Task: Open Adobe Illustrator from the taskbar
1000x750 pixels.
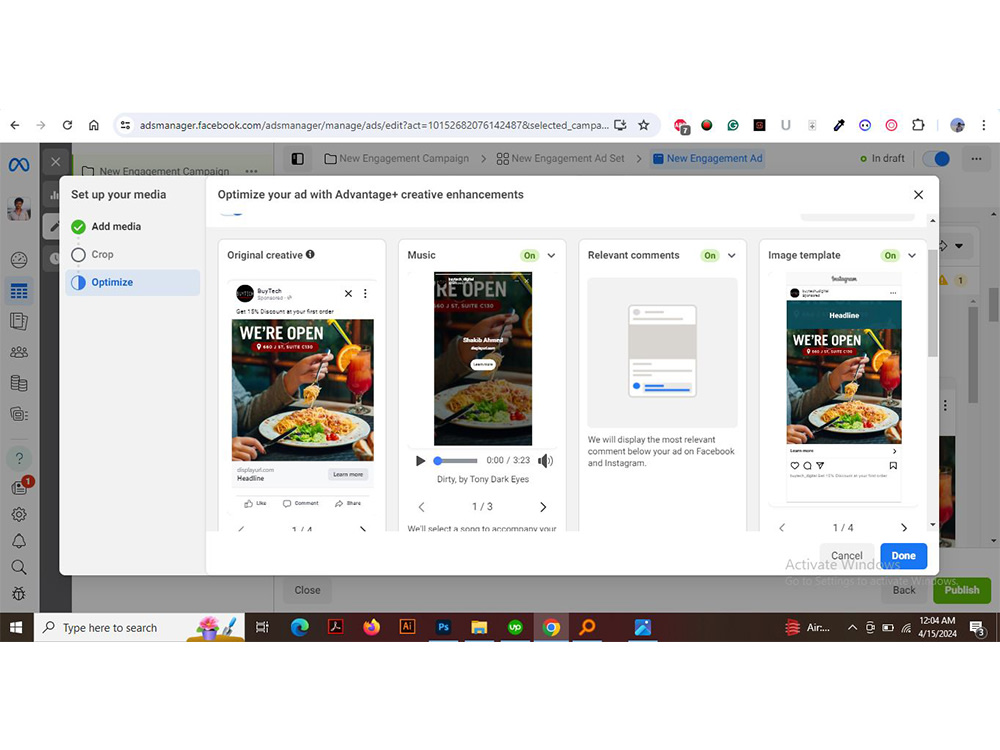Action: pyautogui.click(x=407, y=628)
